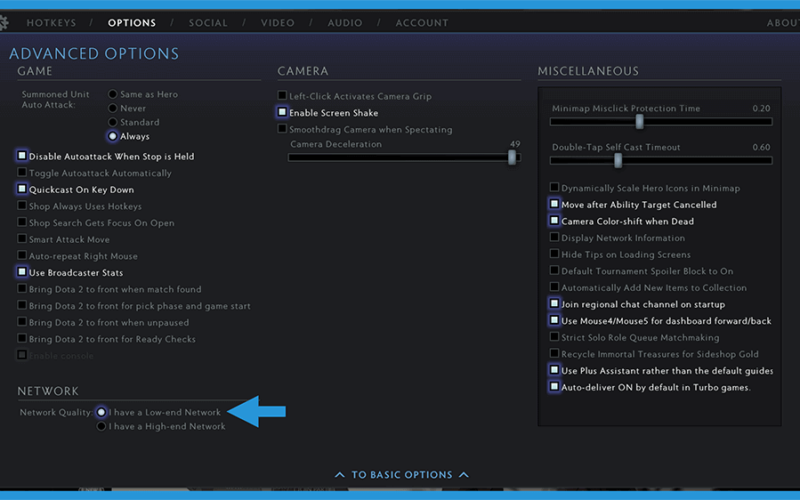Check the Enable console option
Viewport: 800px width, 500px height.
click(x=22, y=355)
